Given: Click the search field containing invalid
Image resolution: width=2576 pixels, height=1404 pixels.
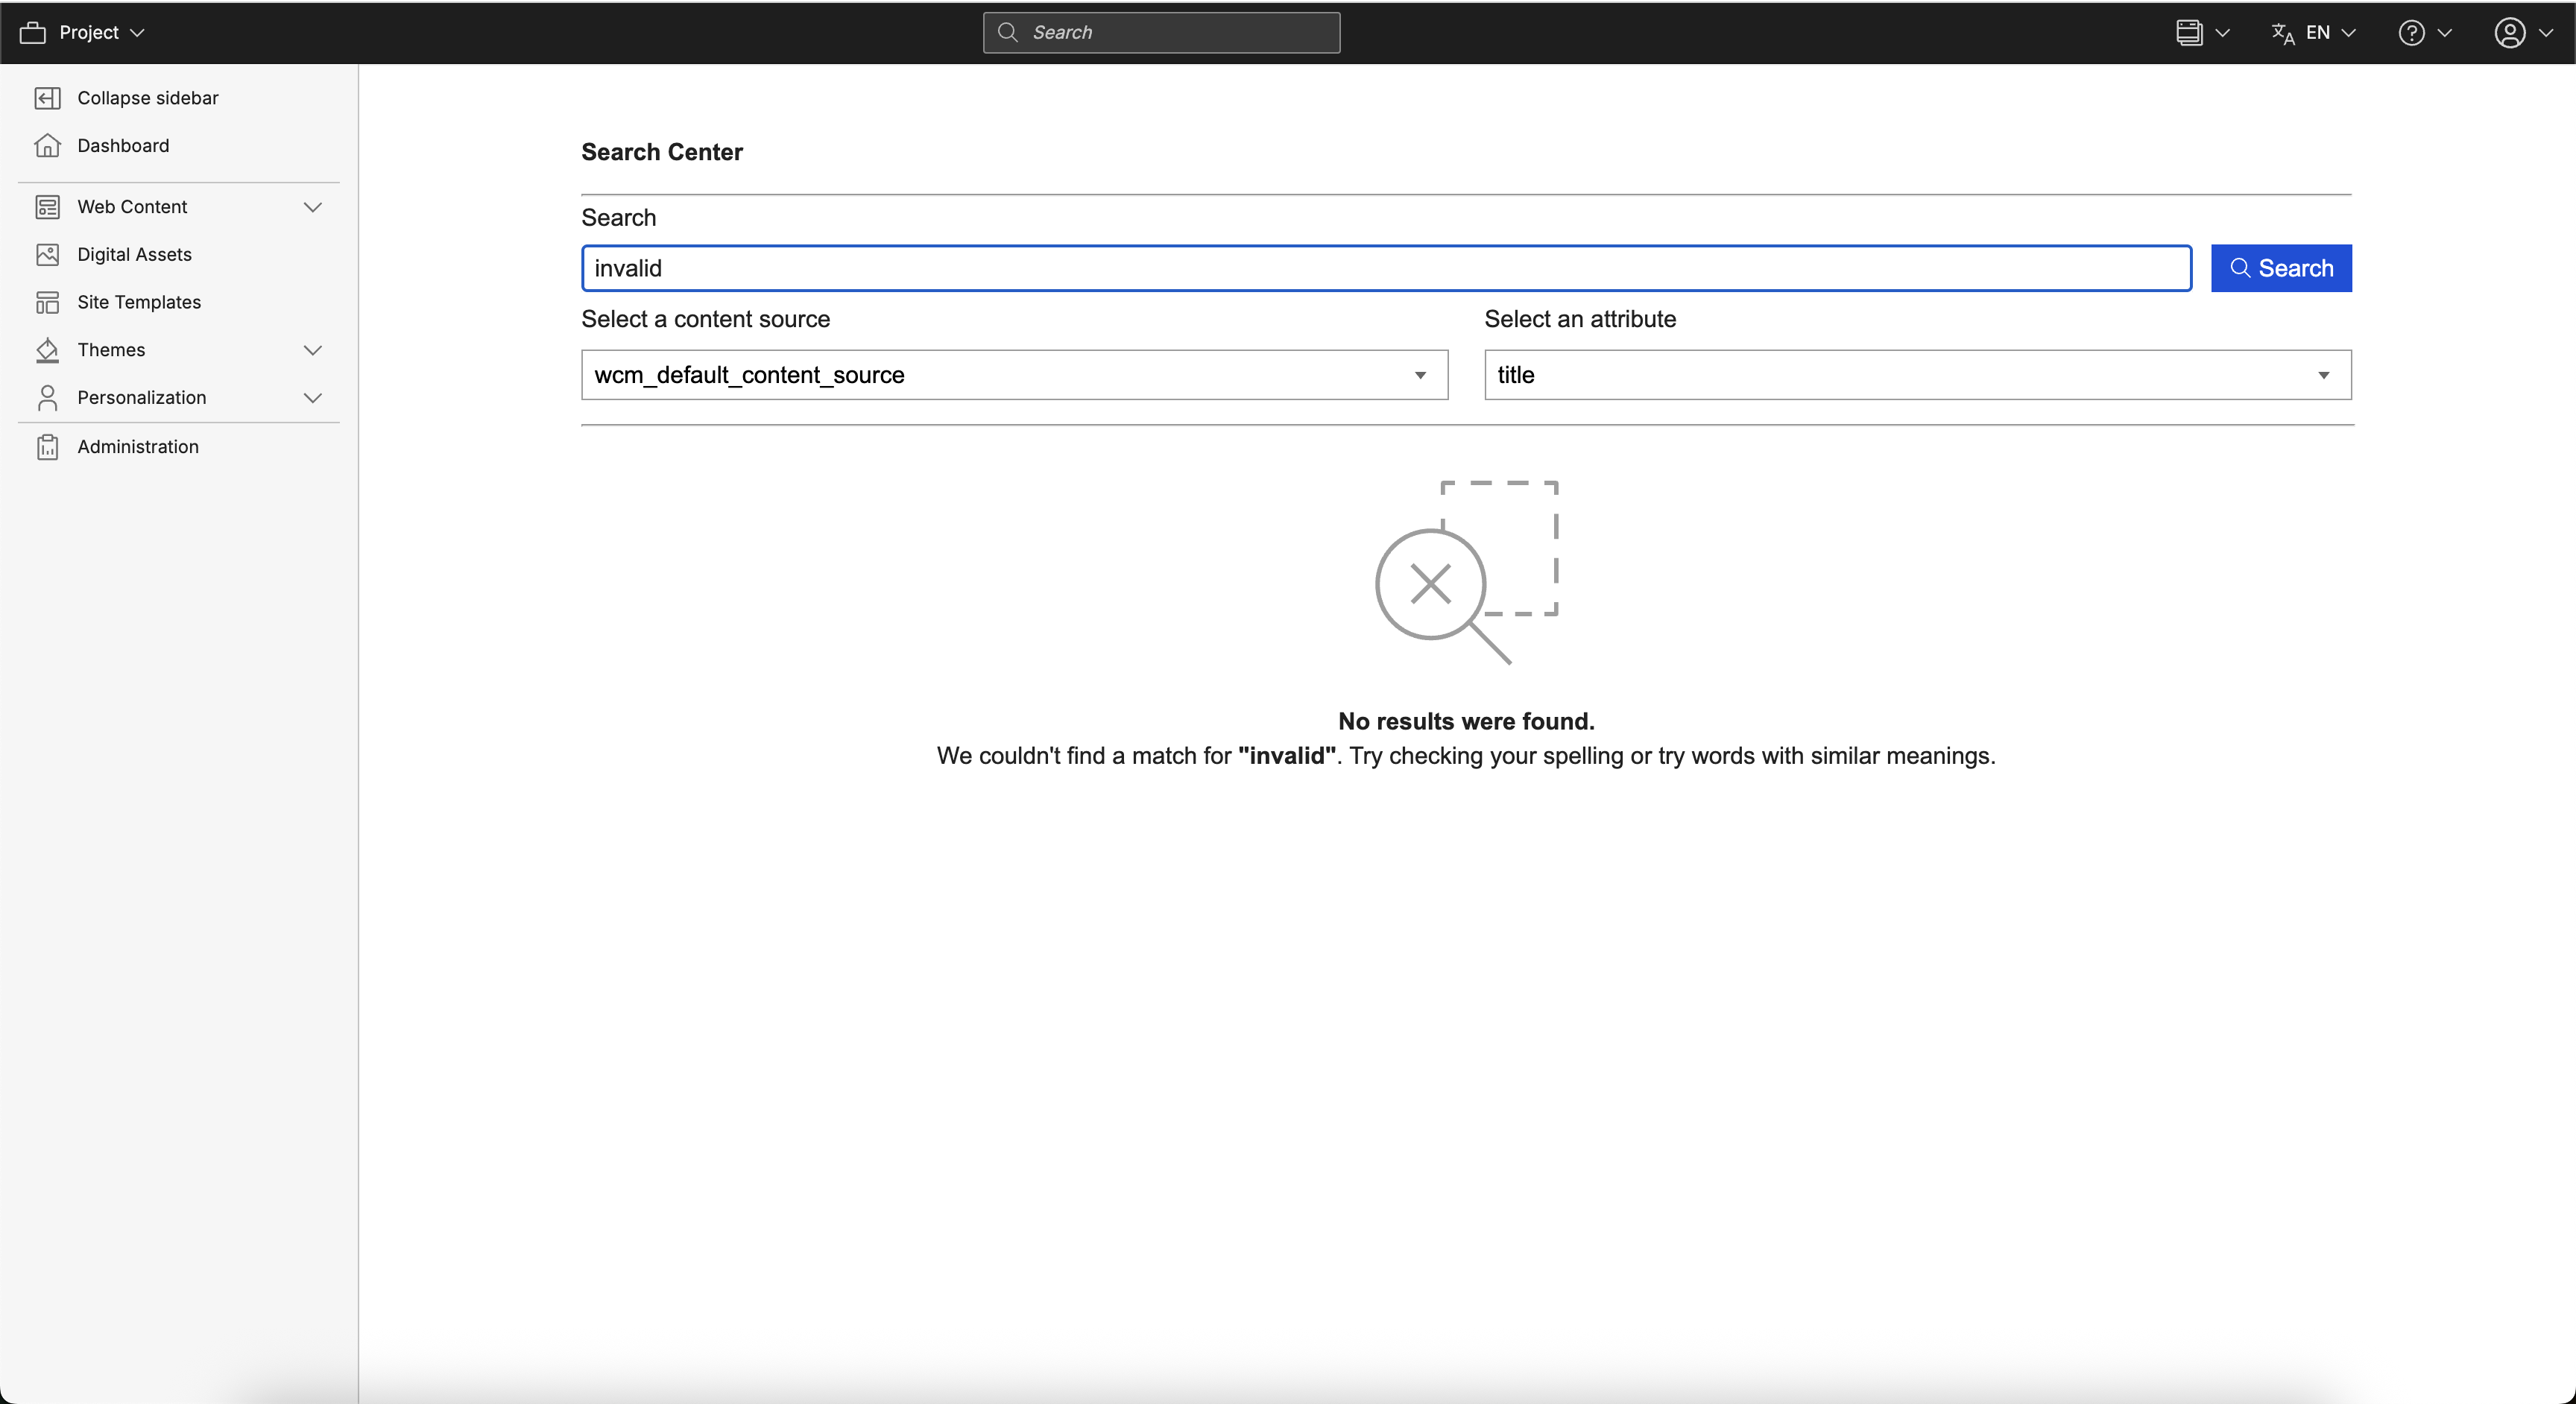Looking at the screenshot, I should tap(1385, 268).
